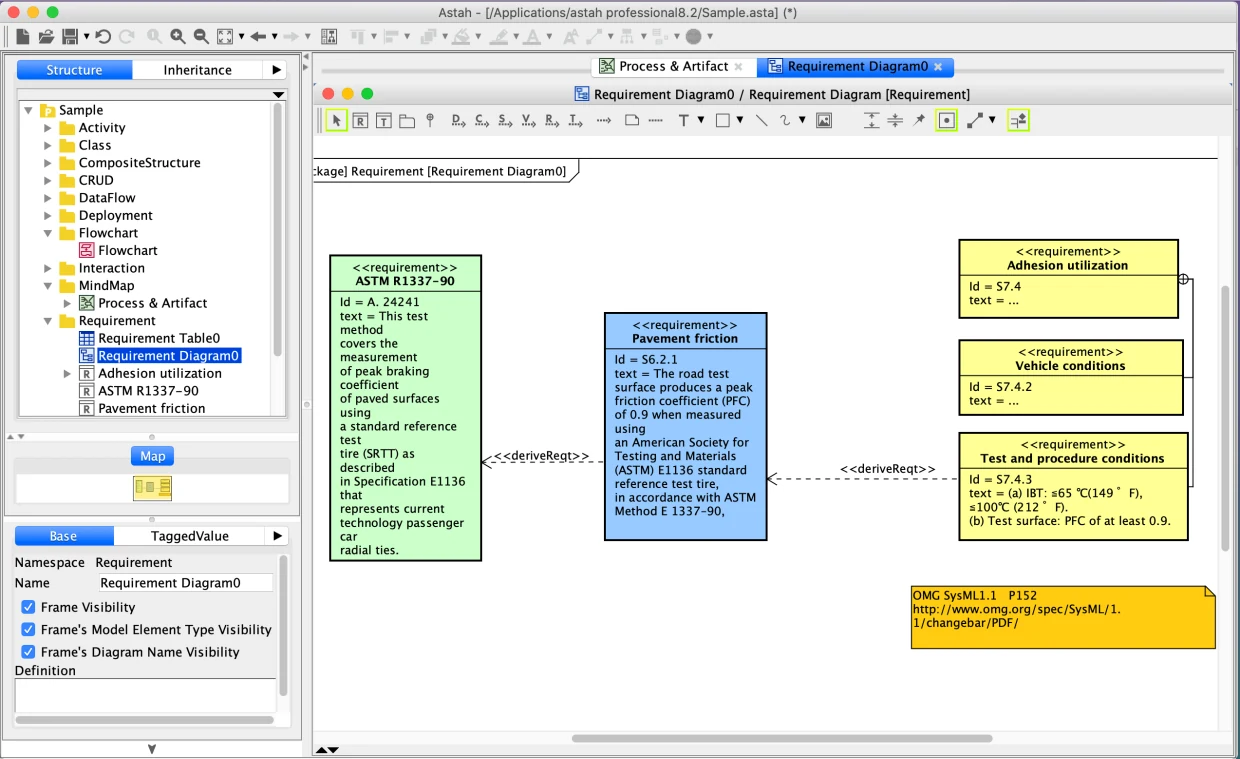Uncheck Frame's Diagram Name Visibility
The width and height of the screenshot is (1240, 759).
28,652
